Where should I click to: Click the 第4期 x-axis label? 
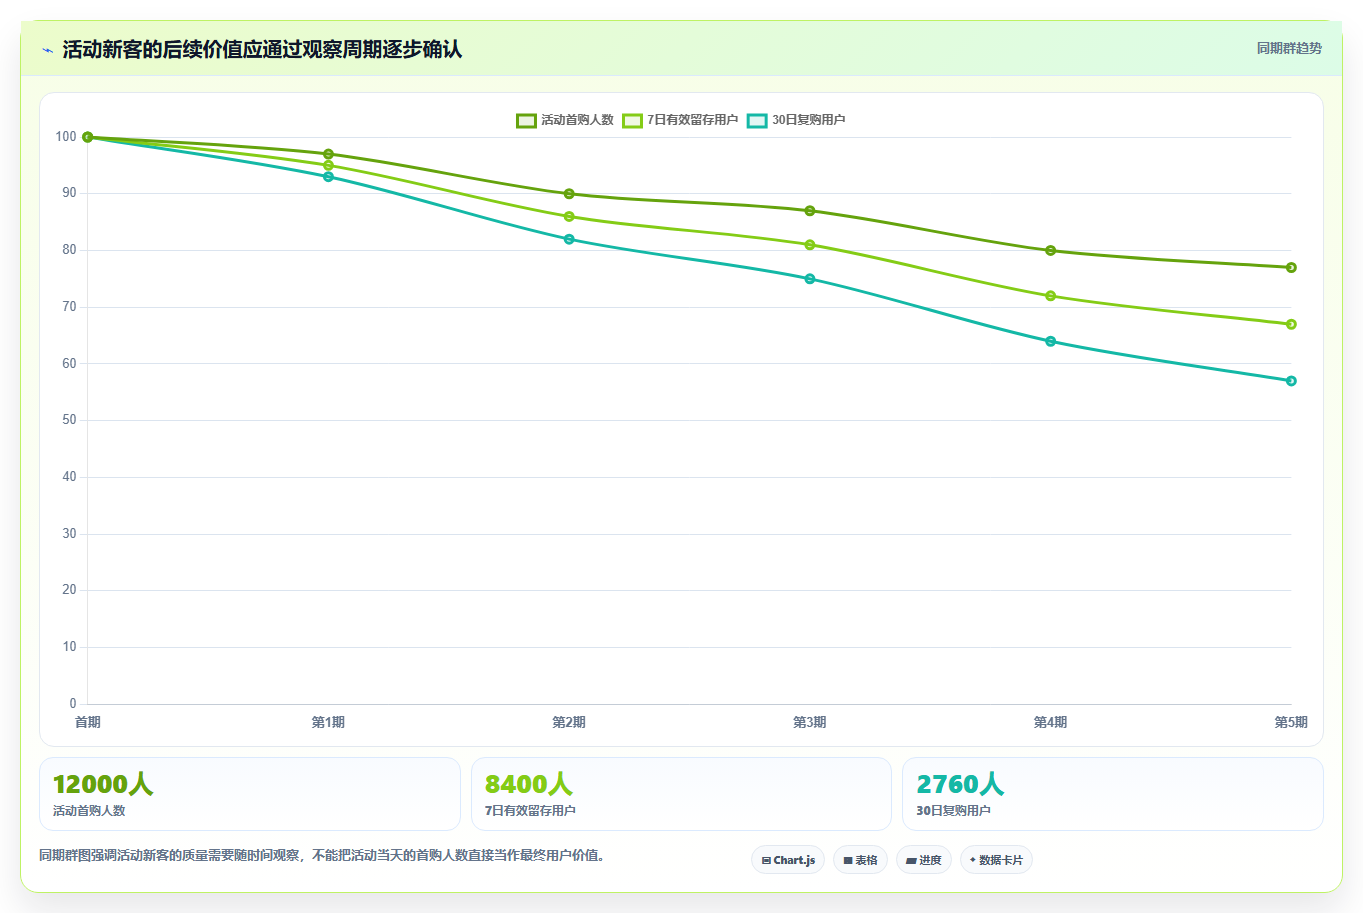1050,722
